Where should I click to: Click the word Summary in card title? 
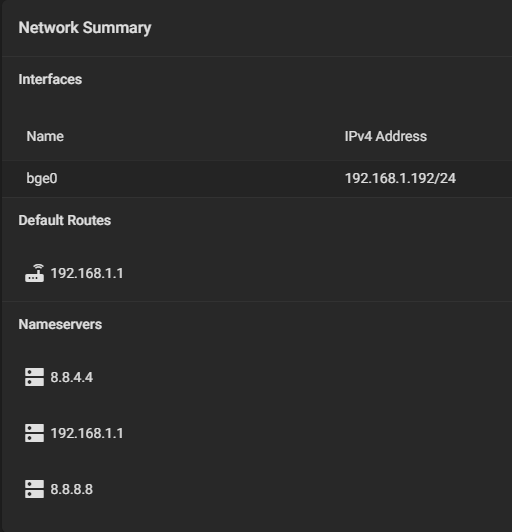117,28
